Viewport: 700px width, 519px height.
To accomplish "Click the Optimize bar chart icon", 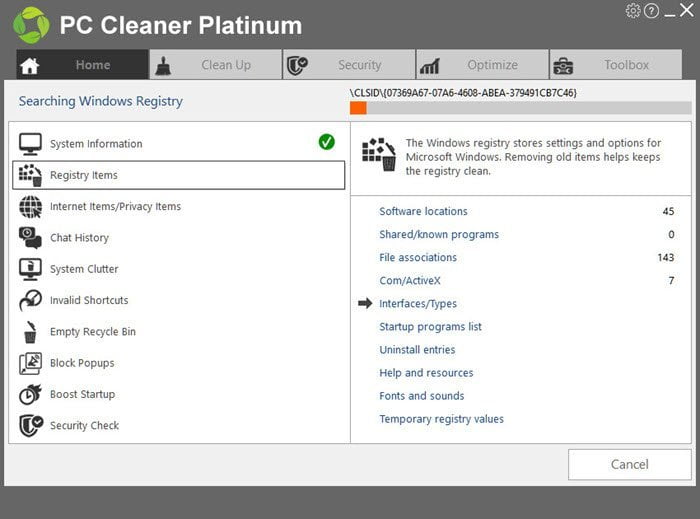I will (x=429, y=66).
